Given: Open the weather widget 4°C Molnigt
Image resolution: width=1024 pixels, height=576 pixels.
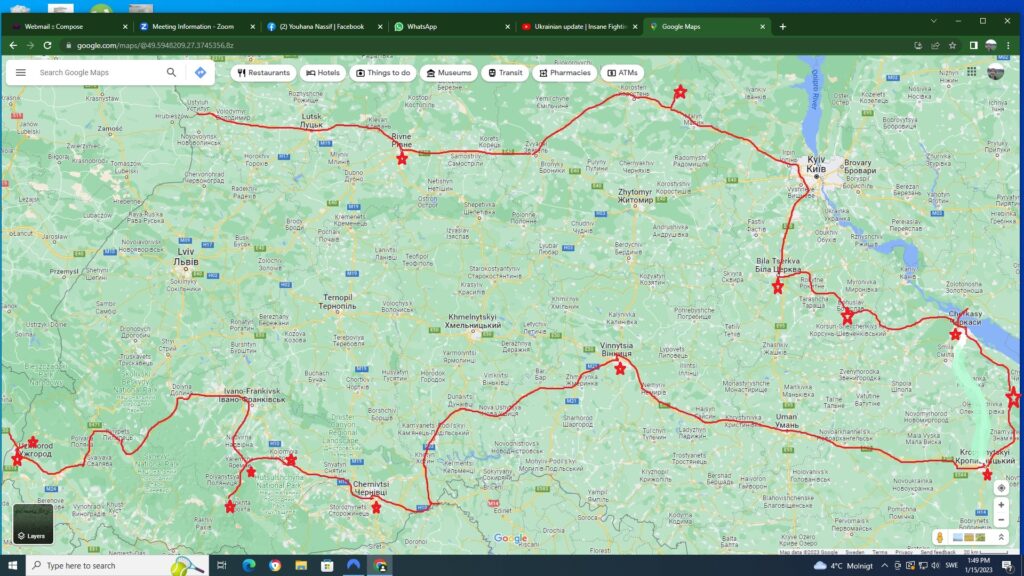Looking at the screenshot, I should [843, 566].
